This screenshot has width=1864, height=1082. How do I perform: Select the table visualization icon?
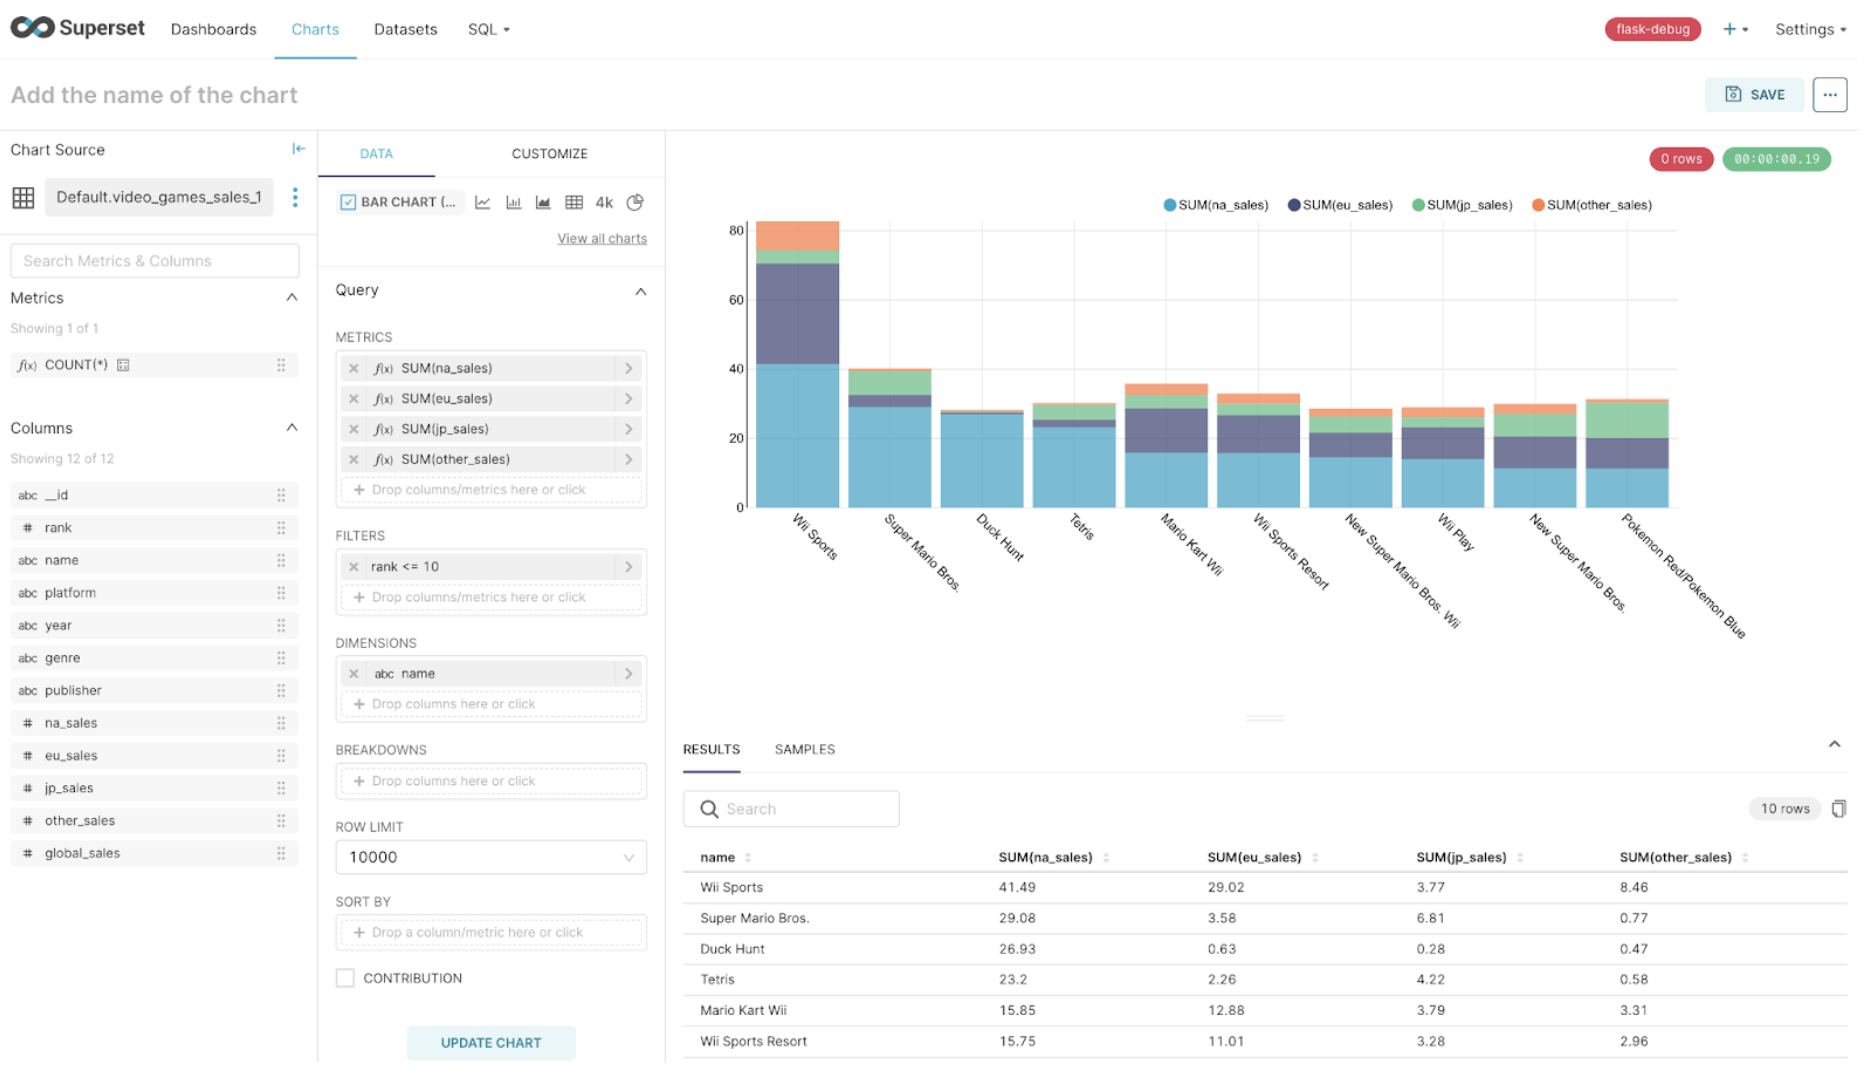click(574, 202)
